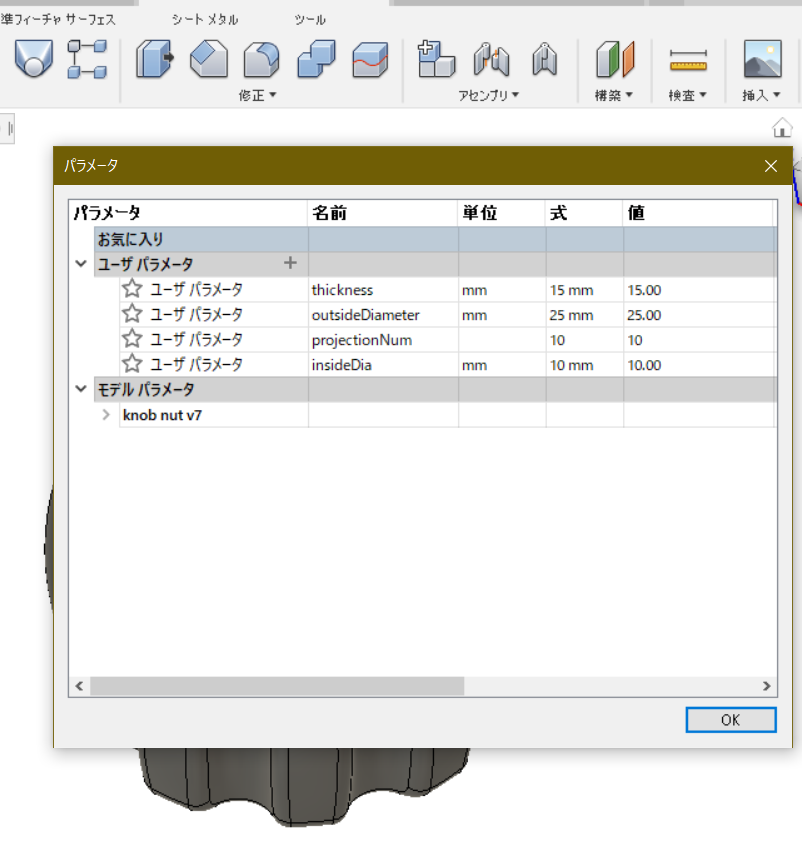Click the Split Face tool icon
Image resolution: width=802 pixels, height=842 pixels.
click(370, 59)
